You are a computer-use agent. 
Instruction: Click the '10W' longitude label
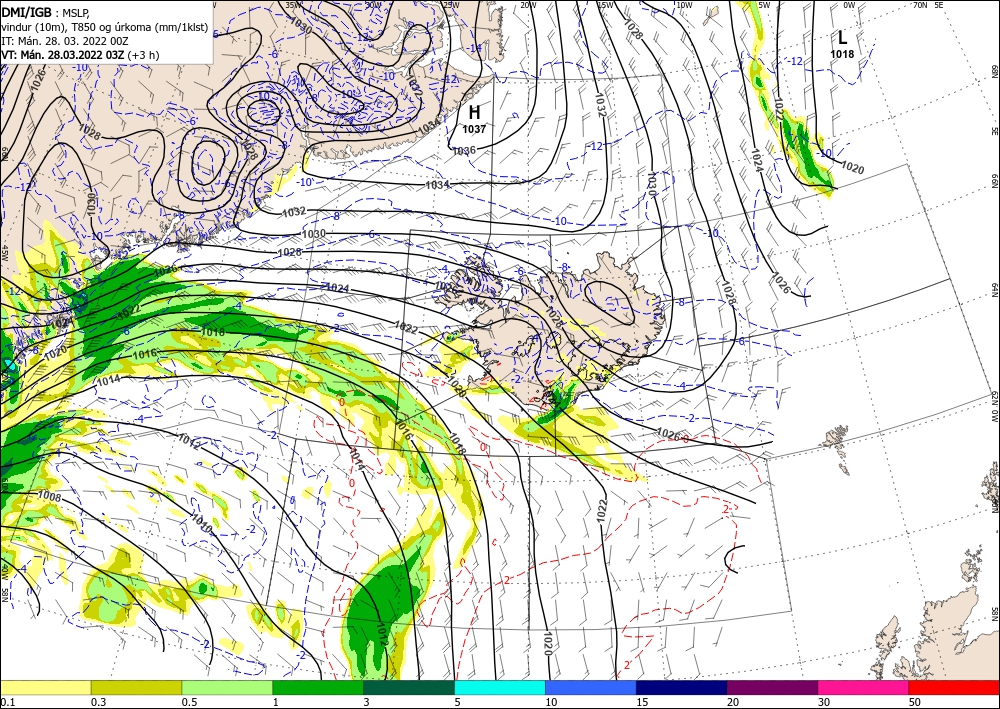pyautogui.click(x=684, y=5)
